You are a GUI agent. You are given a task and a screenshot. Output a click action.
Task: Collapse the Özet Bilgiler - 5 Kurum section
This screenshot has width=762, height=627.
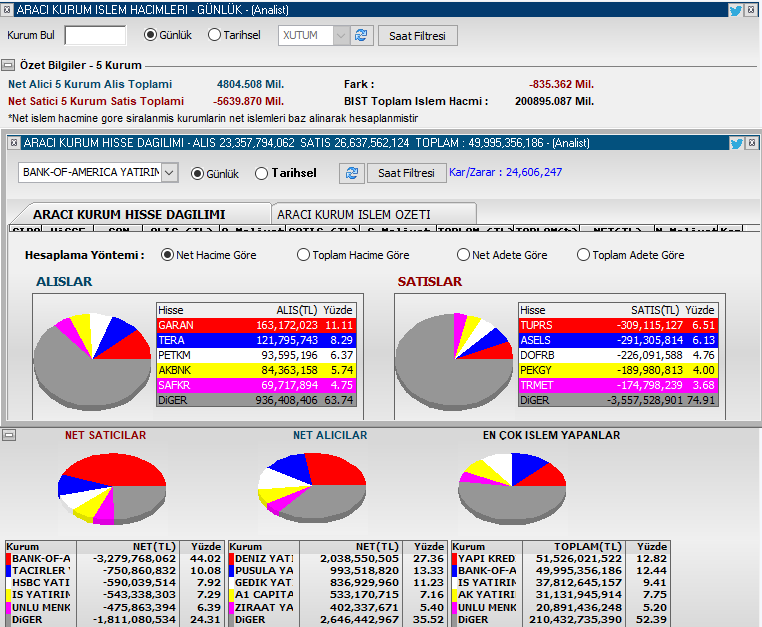coord(8,65)
